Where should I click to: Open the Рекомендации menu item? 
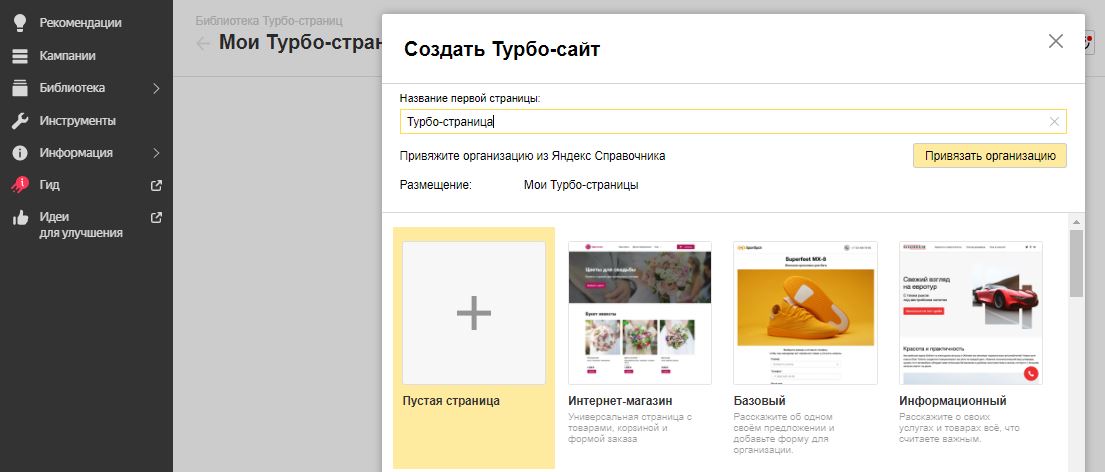coord(80,22)
